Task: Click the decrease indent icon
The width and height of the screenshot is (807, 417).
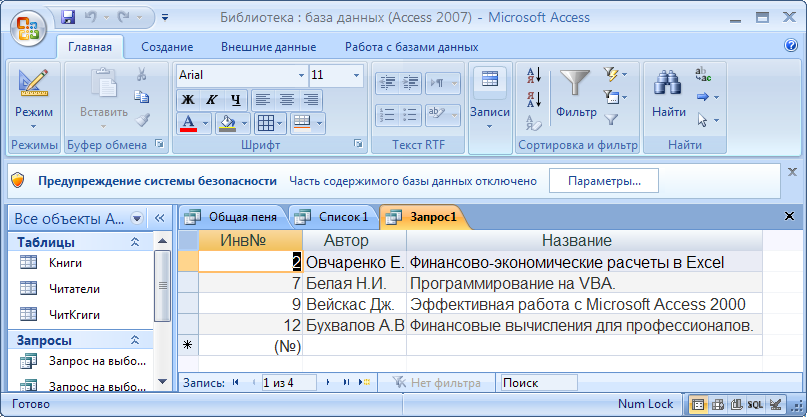Action: pyautogui.click(x=388, y=83)
